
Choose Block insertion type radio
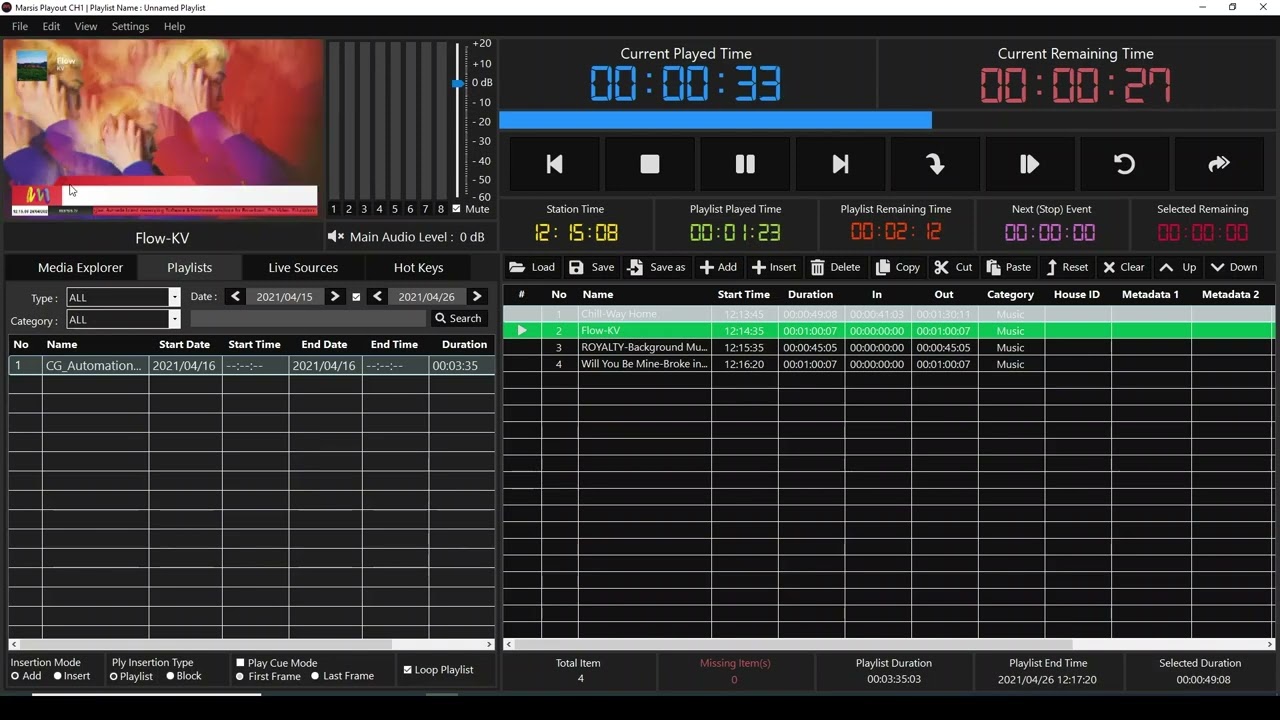point(170,676)
